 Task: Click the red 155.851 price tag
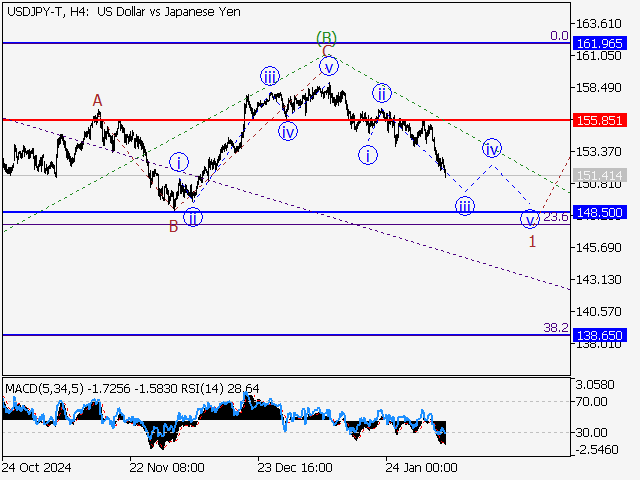(600, 120)
